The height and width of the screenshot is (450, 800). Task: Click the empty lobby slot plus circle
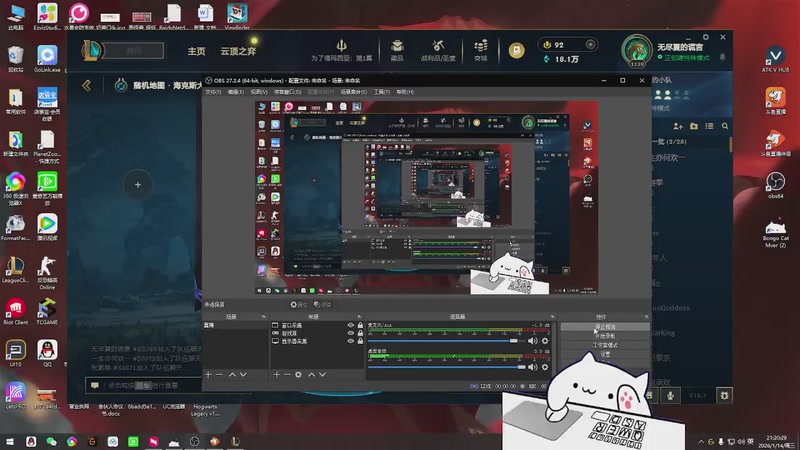tap(138, 185)
